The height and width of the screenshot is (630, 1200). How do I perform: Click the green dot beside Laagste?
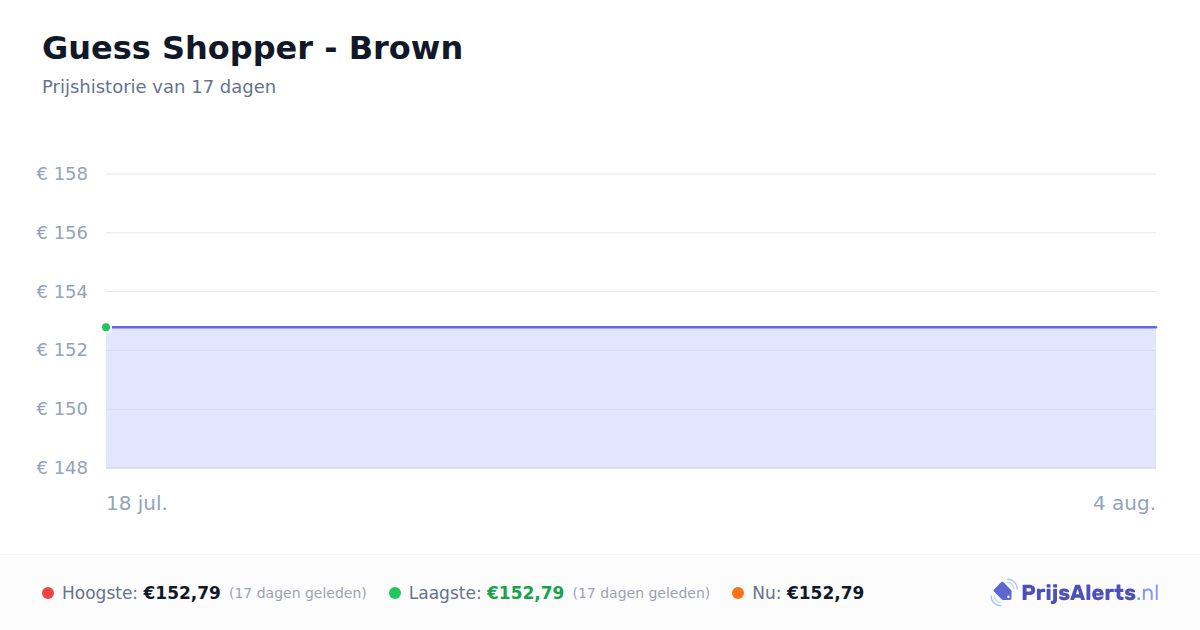pos(395,593)
